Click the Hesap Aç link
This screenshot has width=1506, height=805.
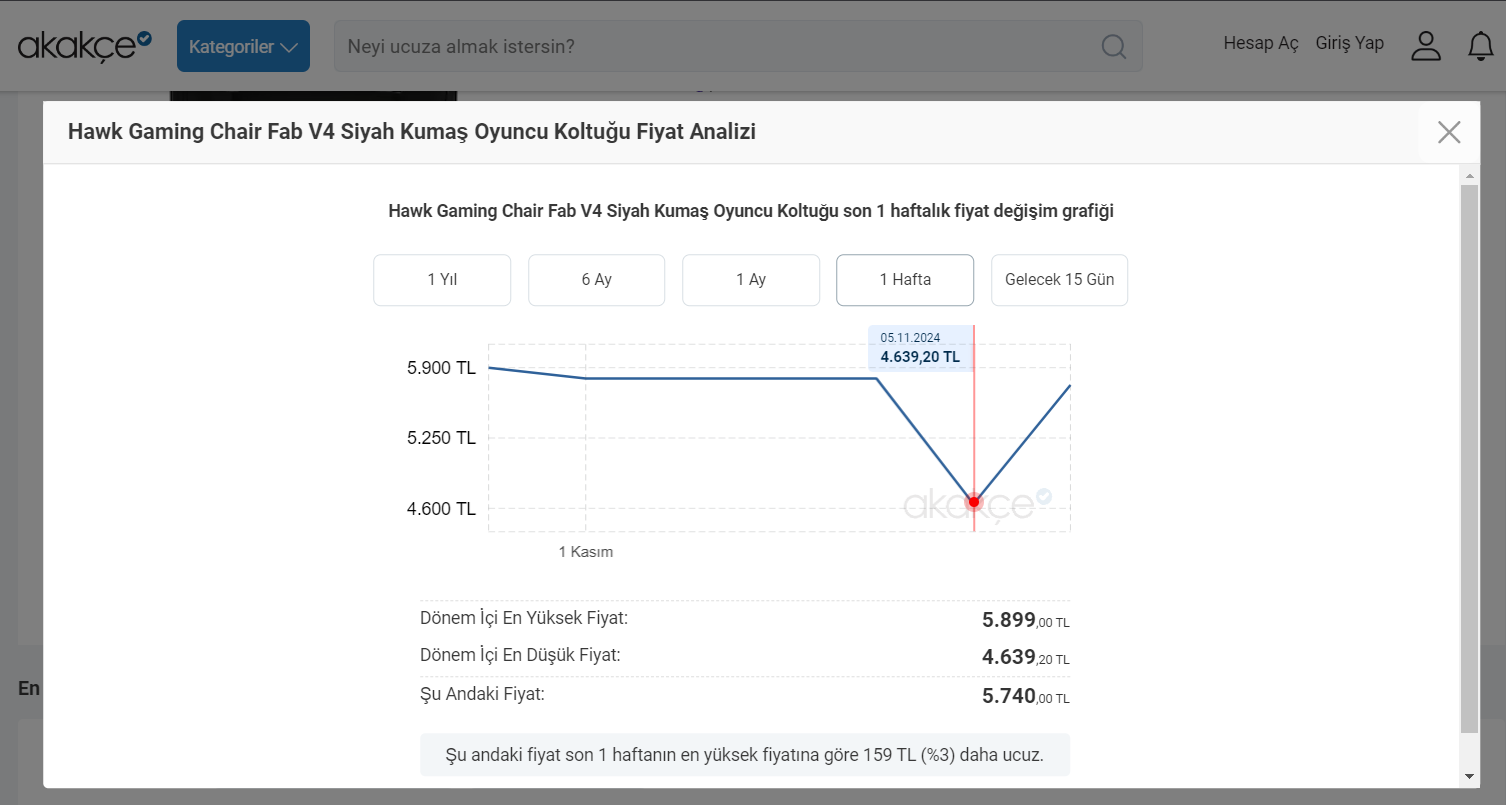[1260, 43]
